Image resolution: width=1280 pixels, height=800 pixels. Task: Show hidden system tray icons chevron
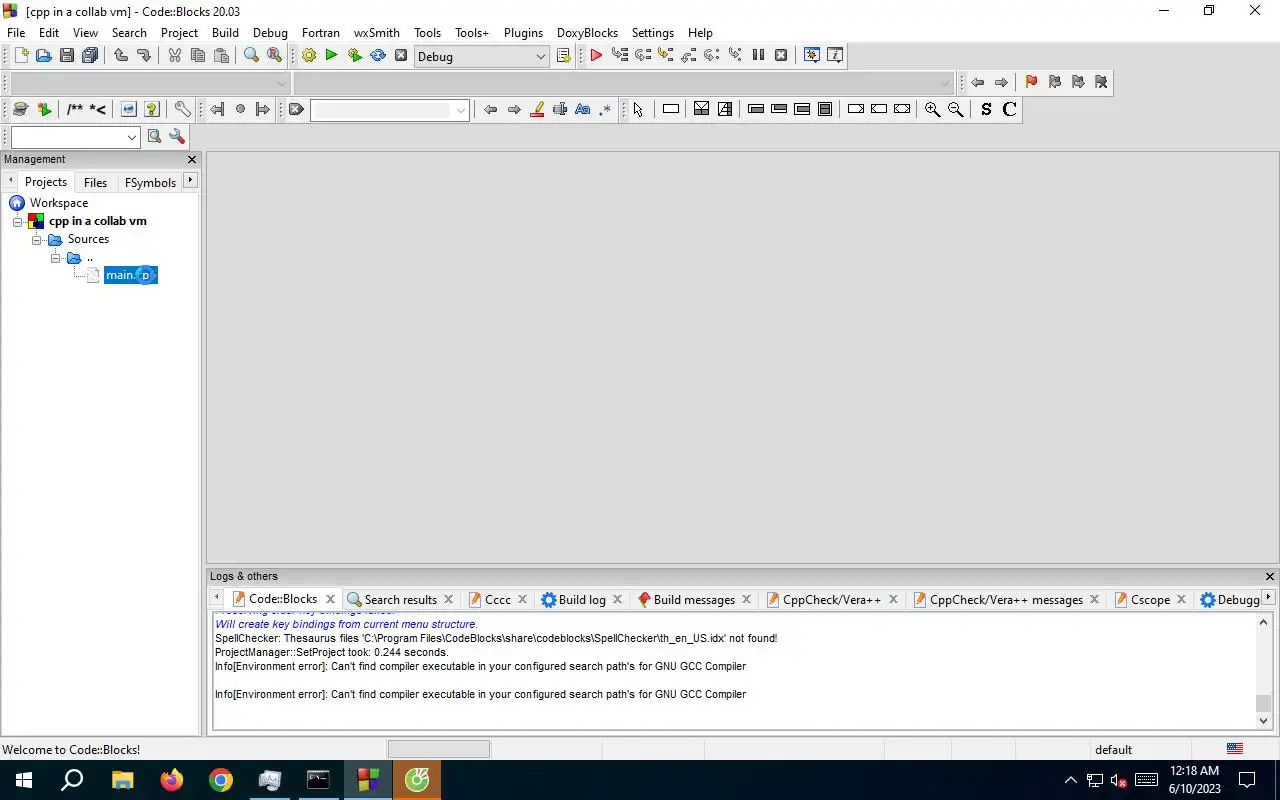1071,780
